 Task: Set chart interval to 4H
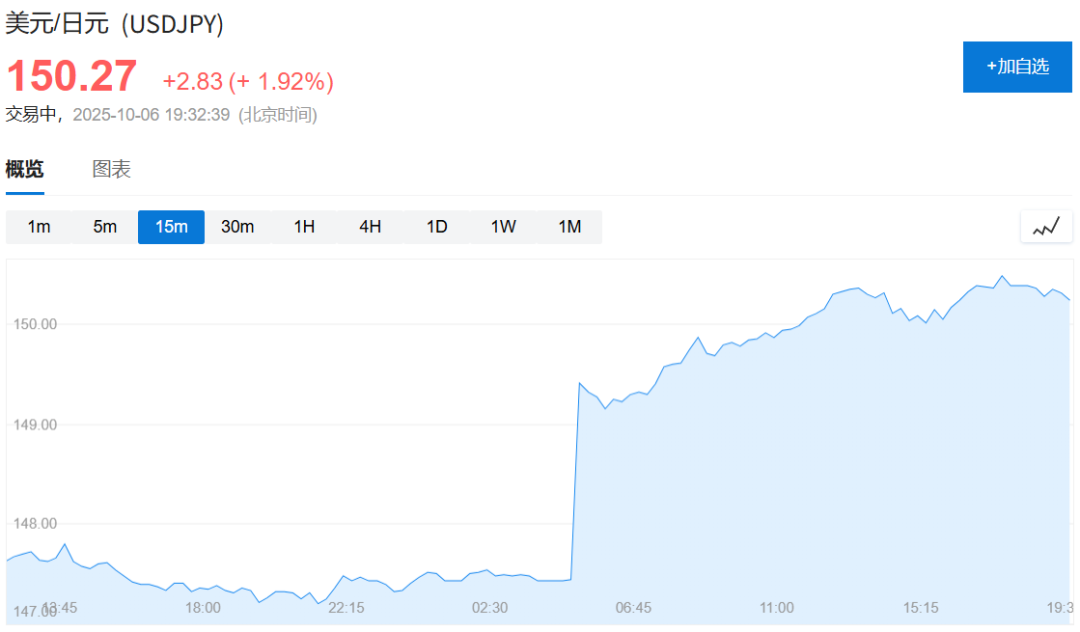click(x=370, y=227)
